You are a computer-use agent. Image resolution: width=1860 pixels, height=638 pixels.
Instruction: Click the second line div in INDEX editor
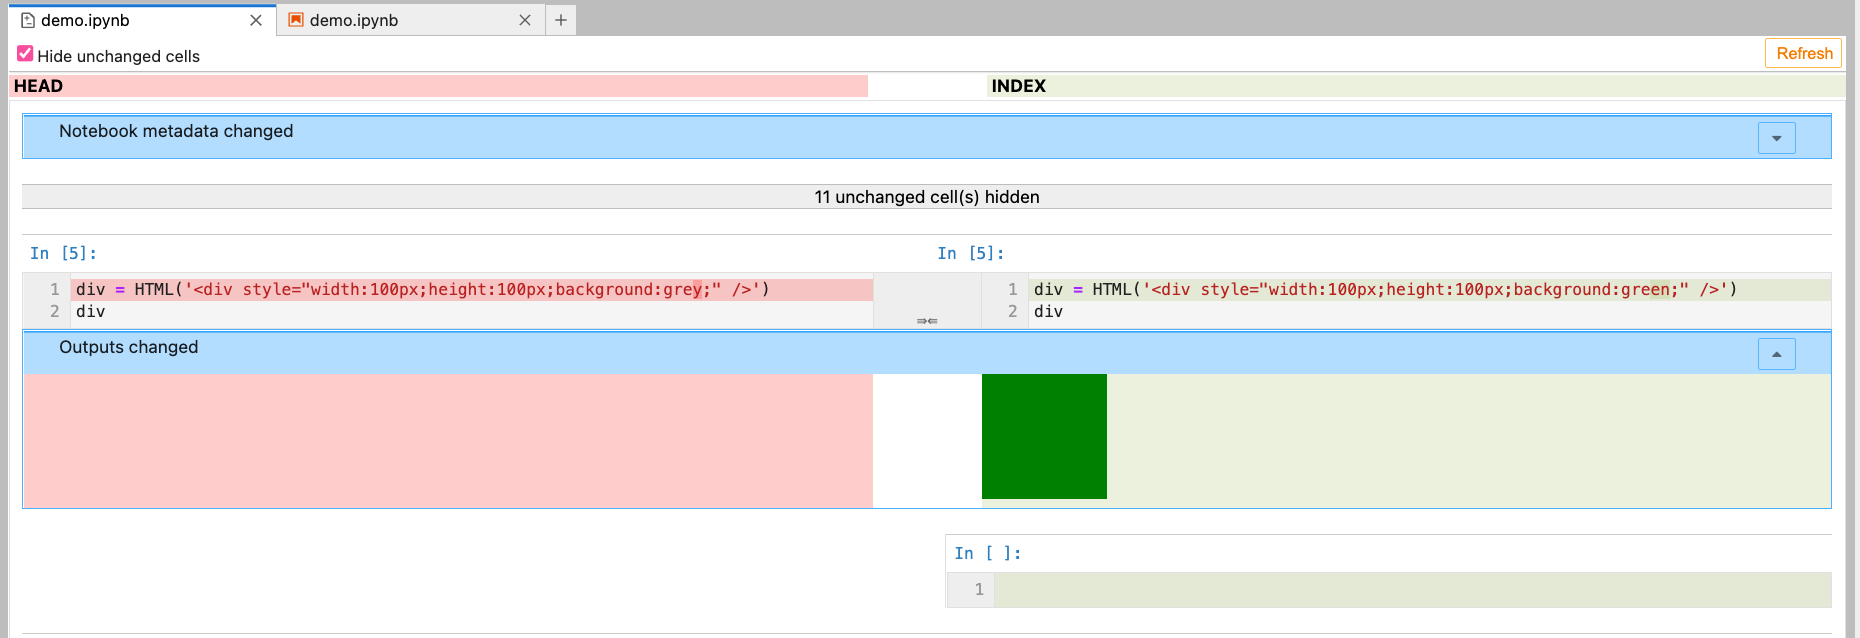point(1049,311)
